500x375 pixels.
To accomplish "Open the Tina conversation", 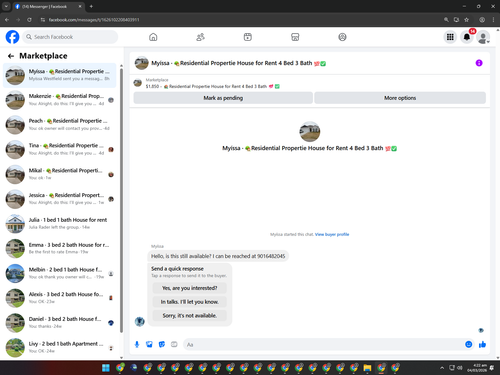I will (60, 149).
